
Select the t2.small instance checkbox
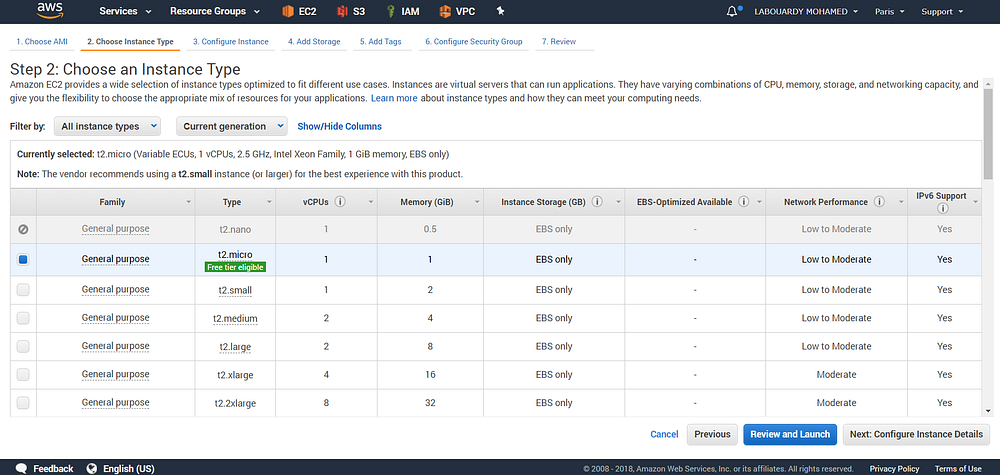pyautogui.click(x=23, y=290)
